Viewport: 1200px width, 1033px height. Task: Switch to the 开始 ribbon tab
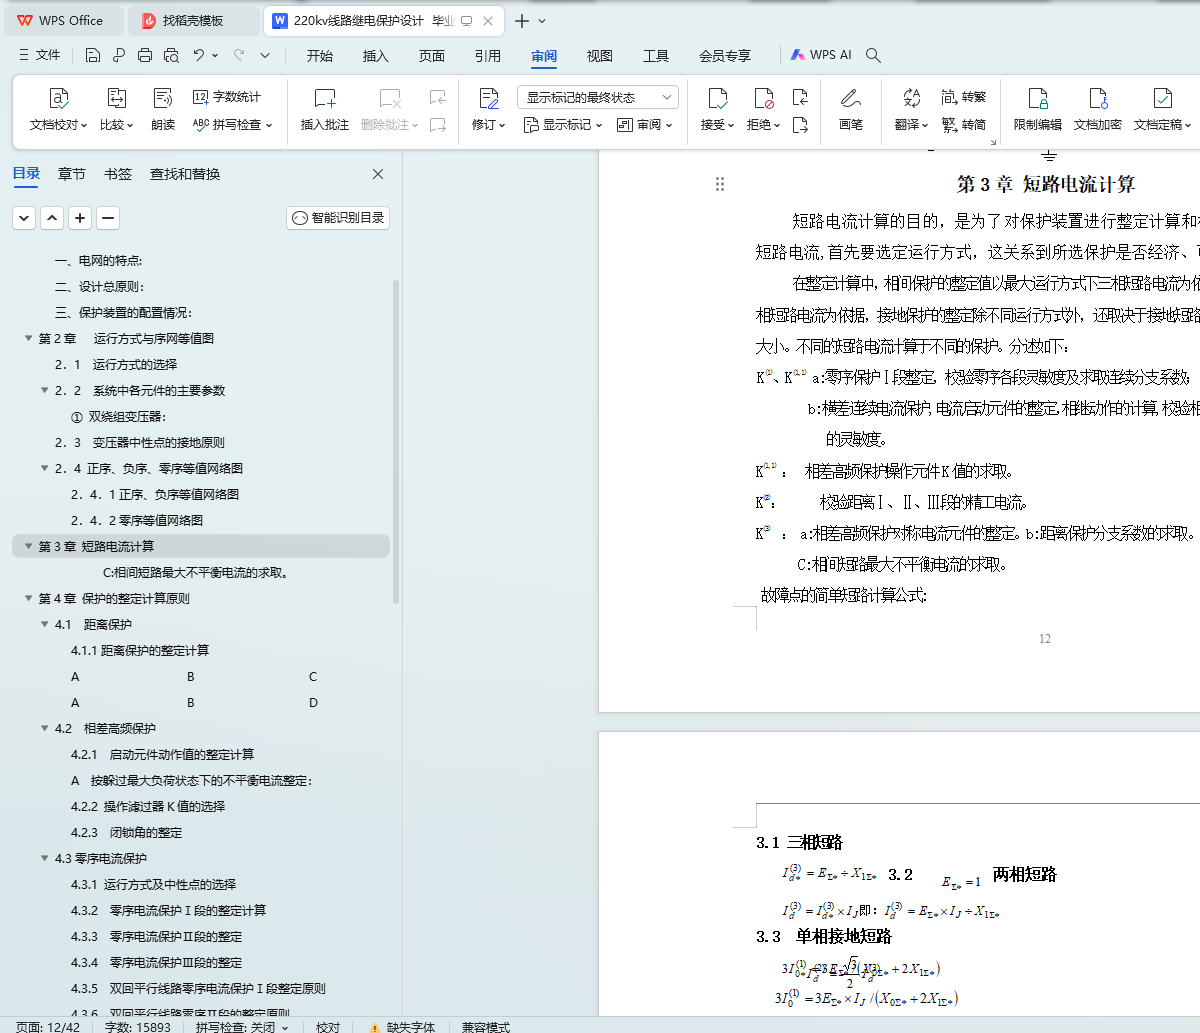[320, 56]
